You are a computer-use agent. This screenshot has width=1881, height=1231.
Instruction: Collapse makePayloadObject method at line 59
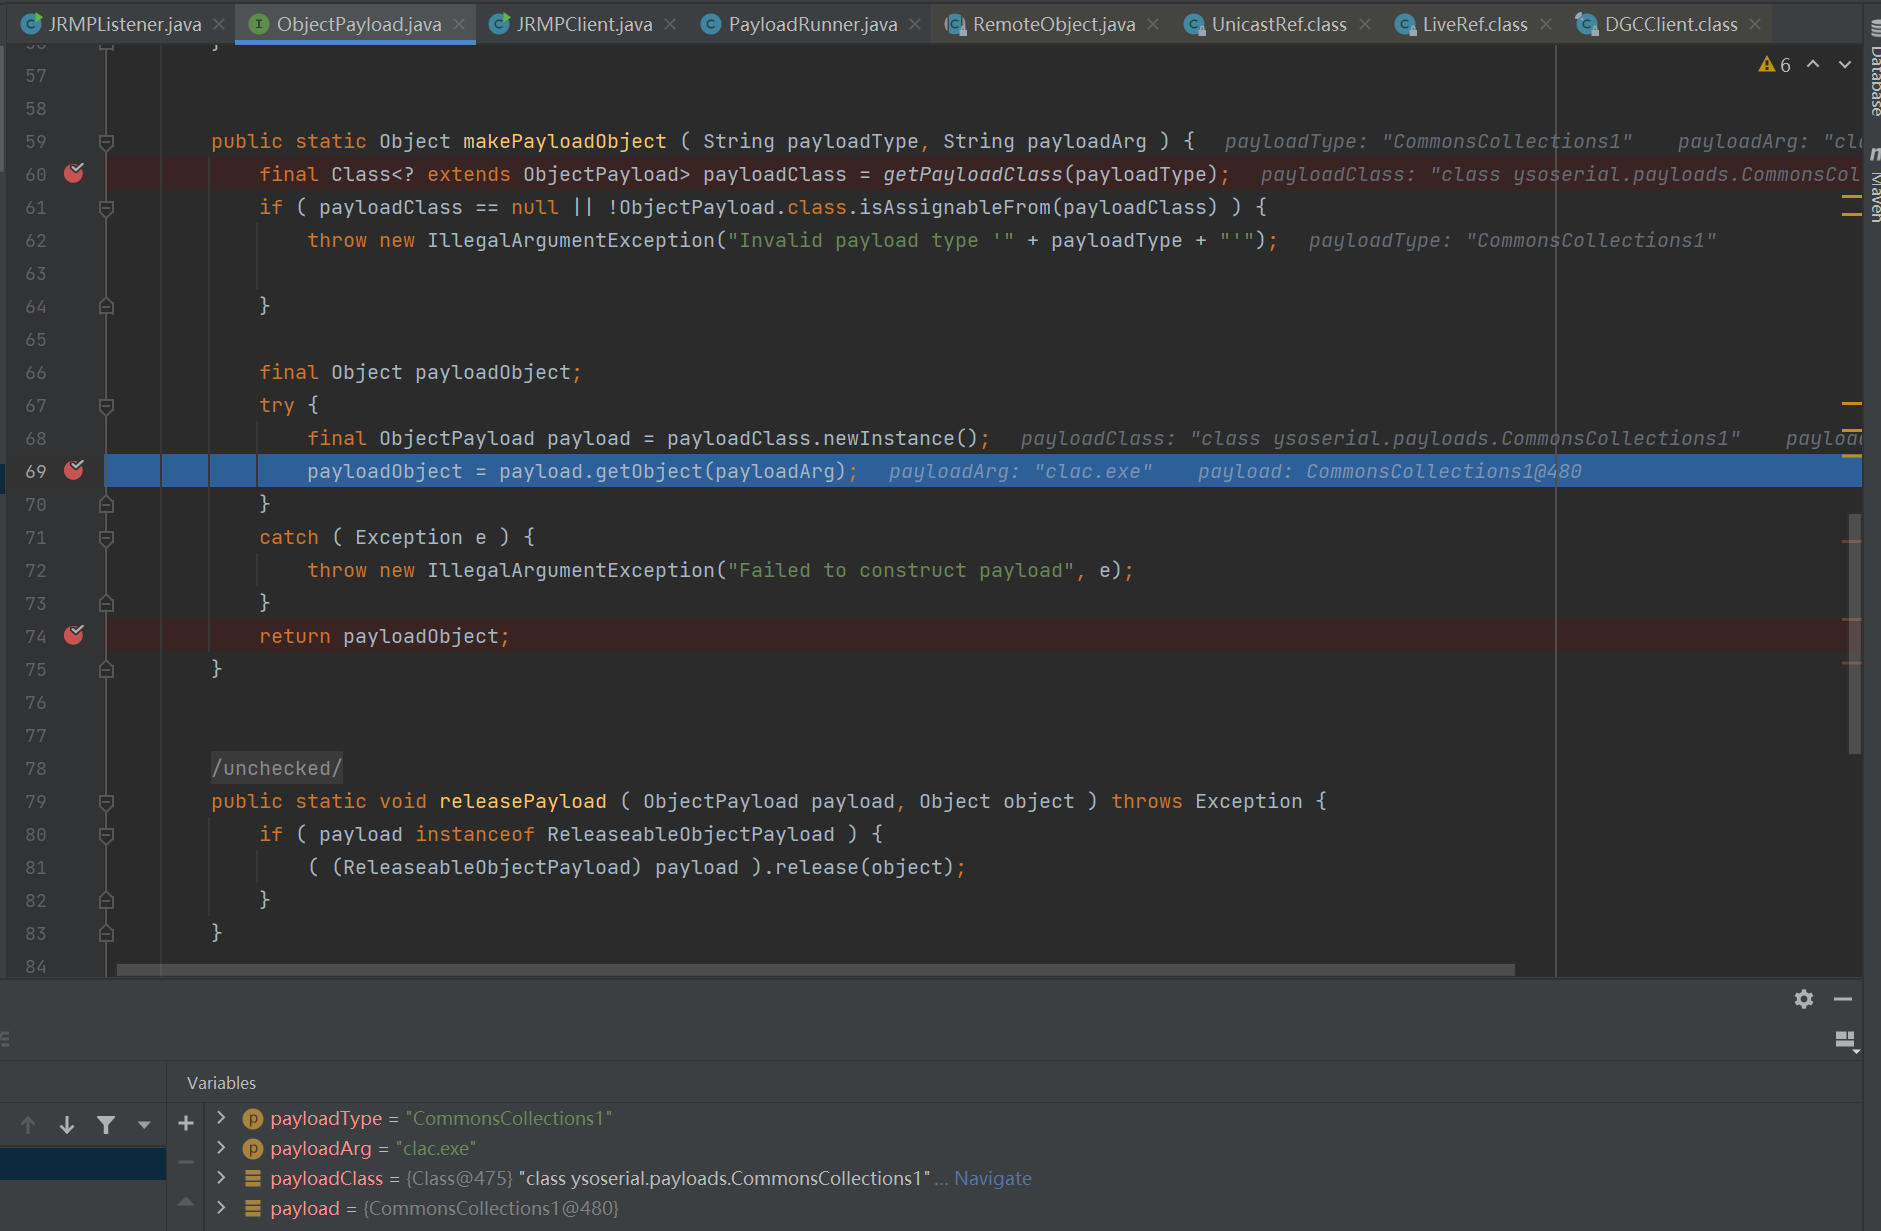(x=107, y=142)
